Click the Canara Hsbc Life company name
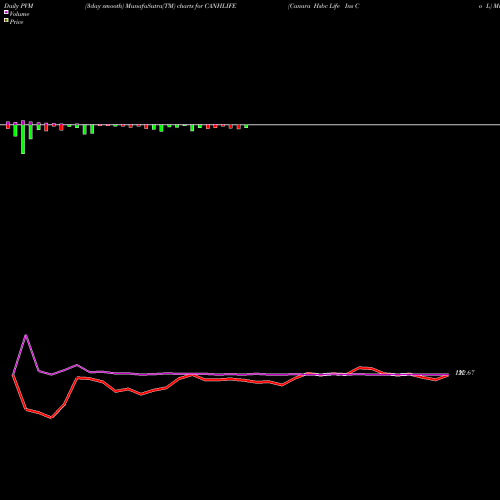Image resolution: width=500 pixels, height=500 pixels. [324, 6]
